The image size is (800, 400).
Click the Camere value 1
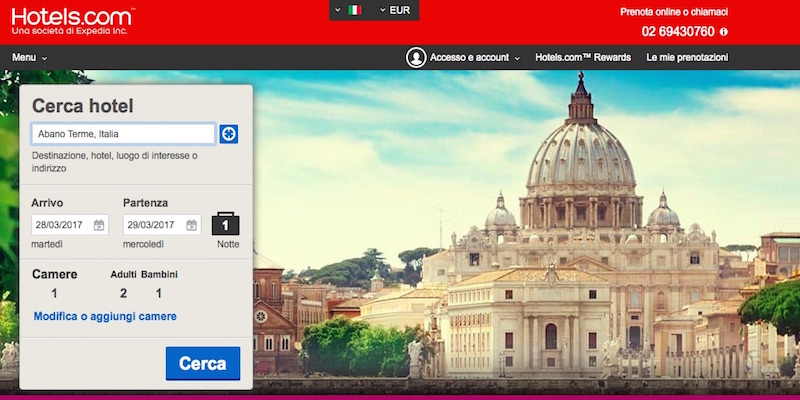click(54, 293)
